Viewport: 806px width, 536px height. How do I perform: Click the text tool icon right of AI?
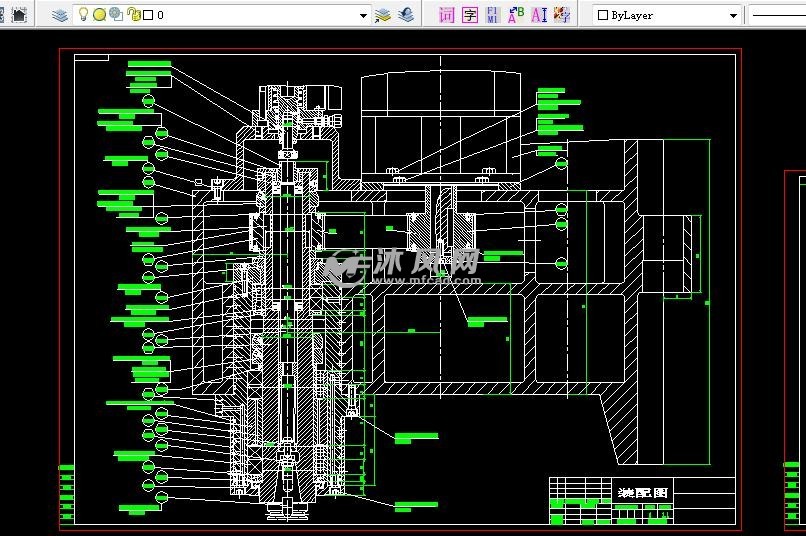click(x=562, y=15)
